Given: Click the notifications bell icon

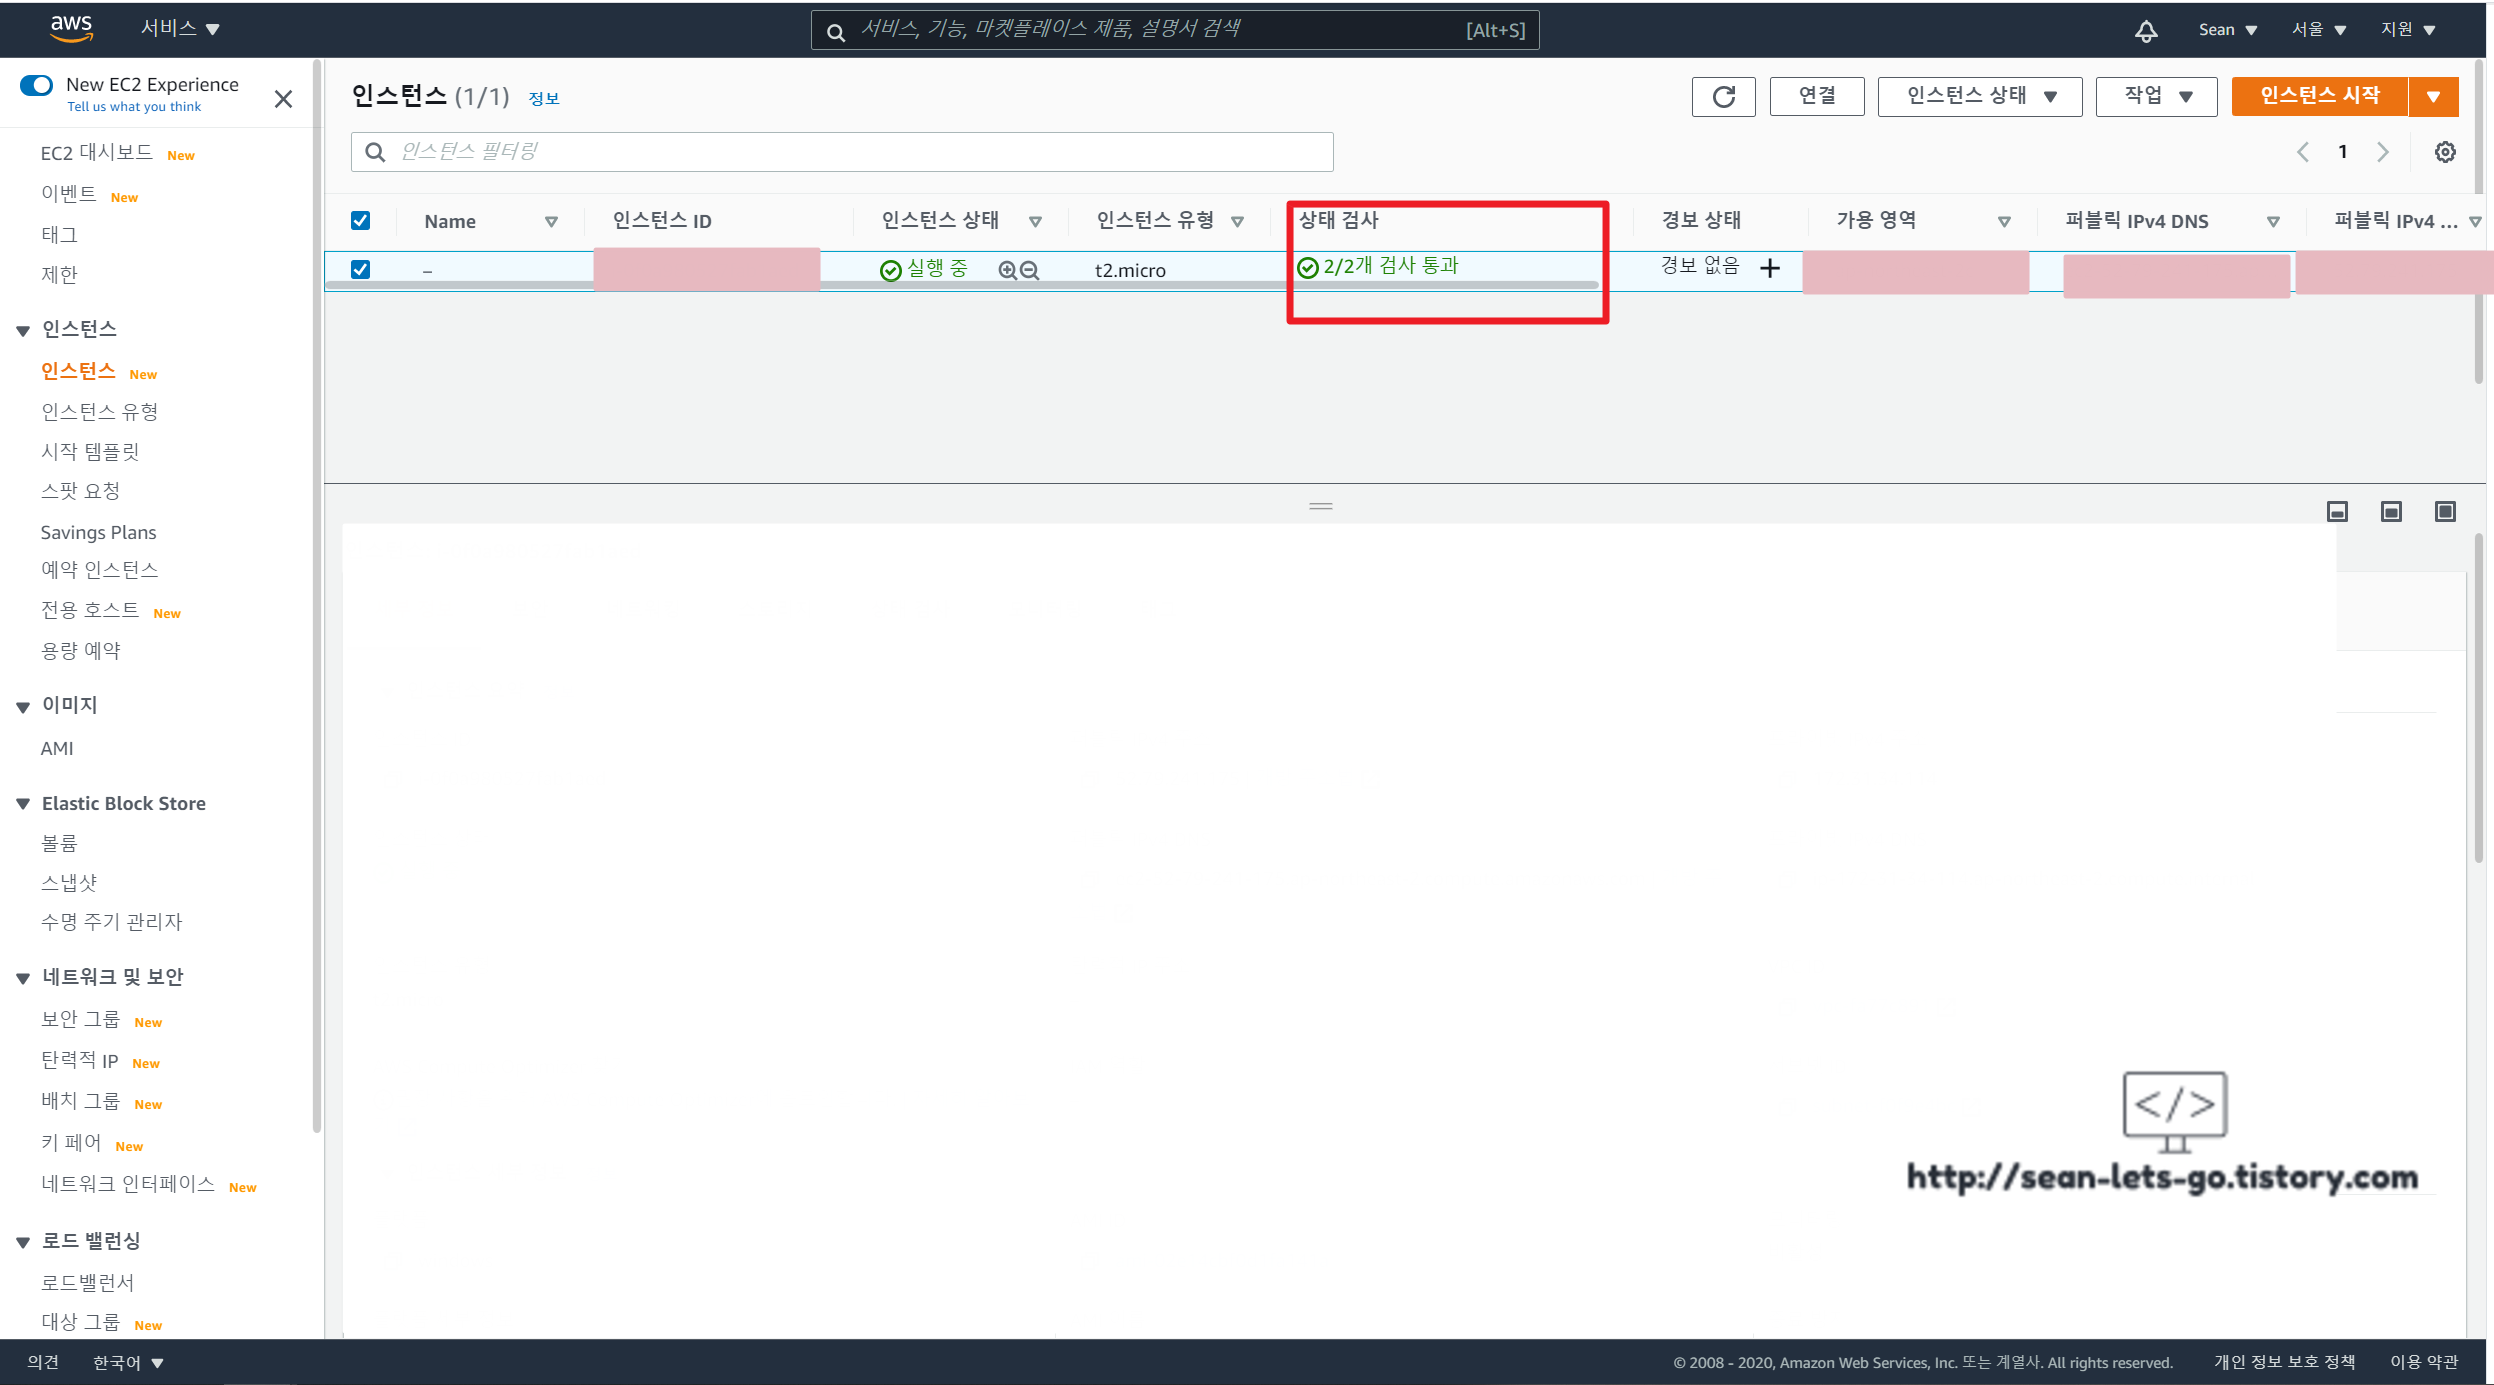Looking at the screenshot, I should tap(2146, 31).
